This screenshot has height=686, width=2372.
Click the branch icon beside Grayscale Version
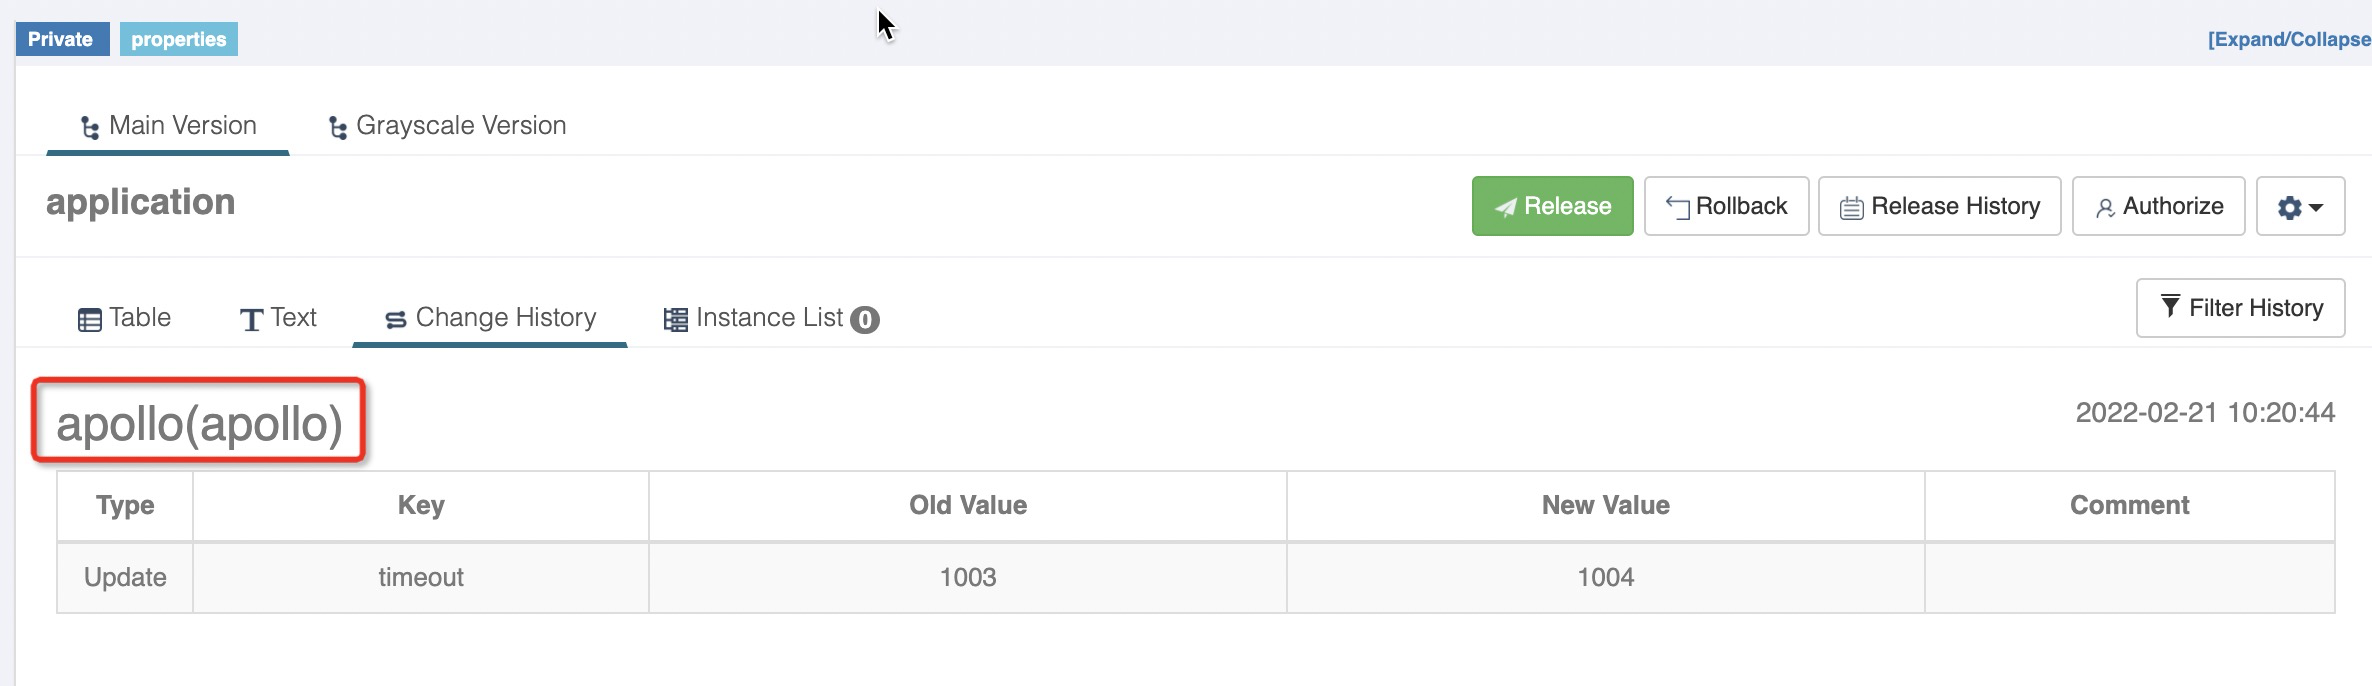336,125
